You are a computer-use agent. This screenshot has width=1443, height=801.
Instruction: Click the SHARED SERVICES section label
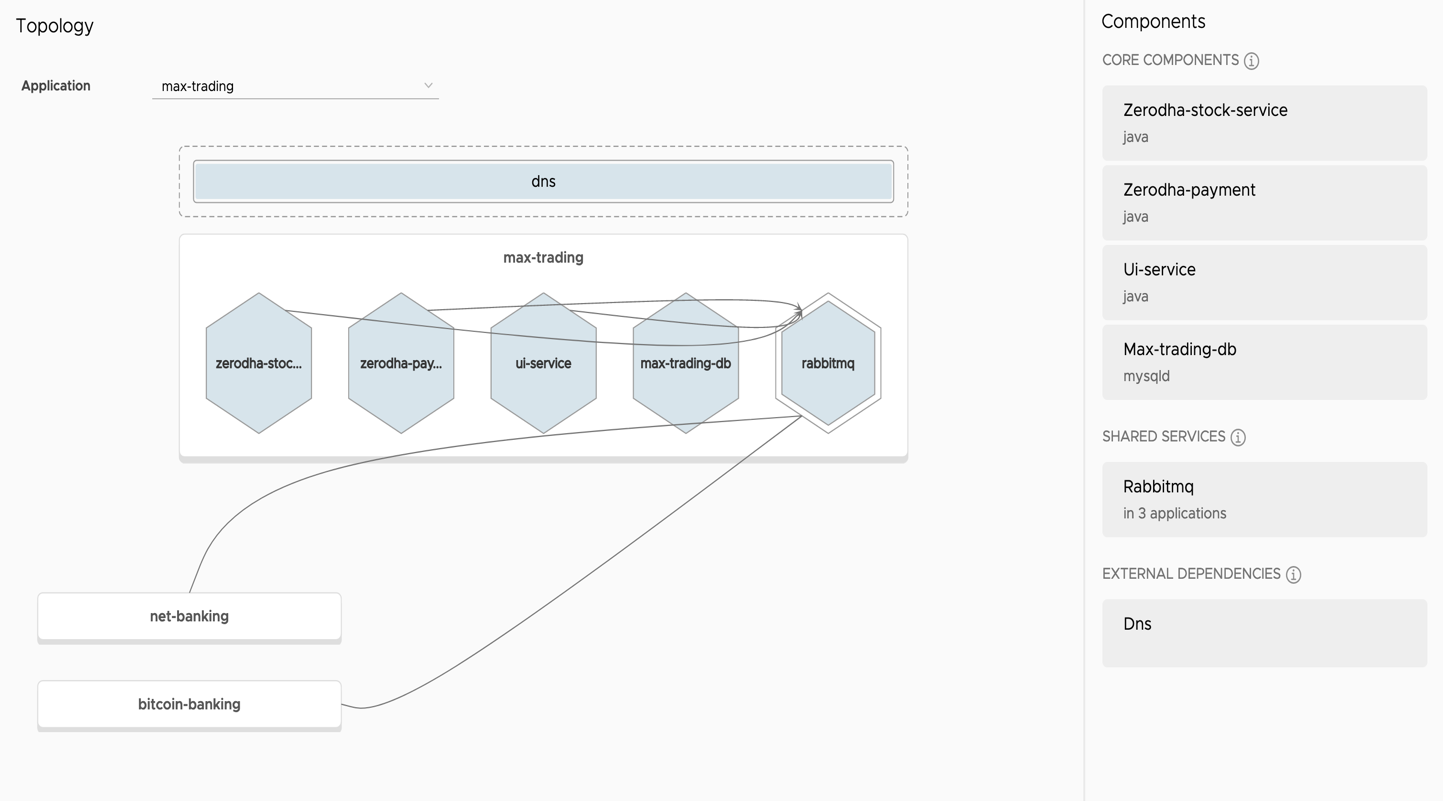(1163, 437)
